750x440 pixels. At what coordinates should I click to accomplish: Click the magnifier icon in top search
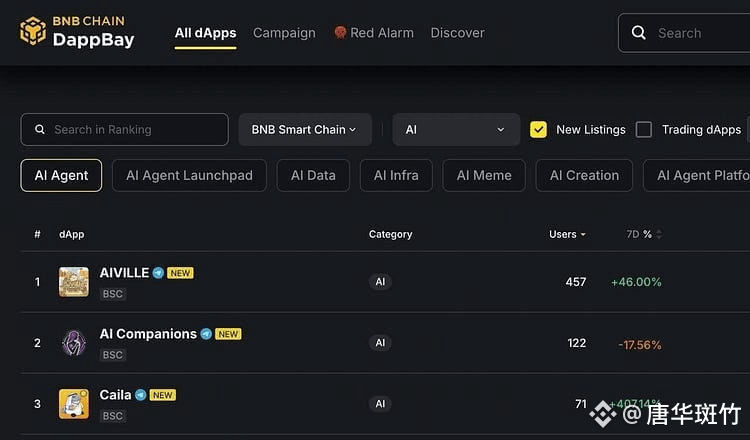639,33
